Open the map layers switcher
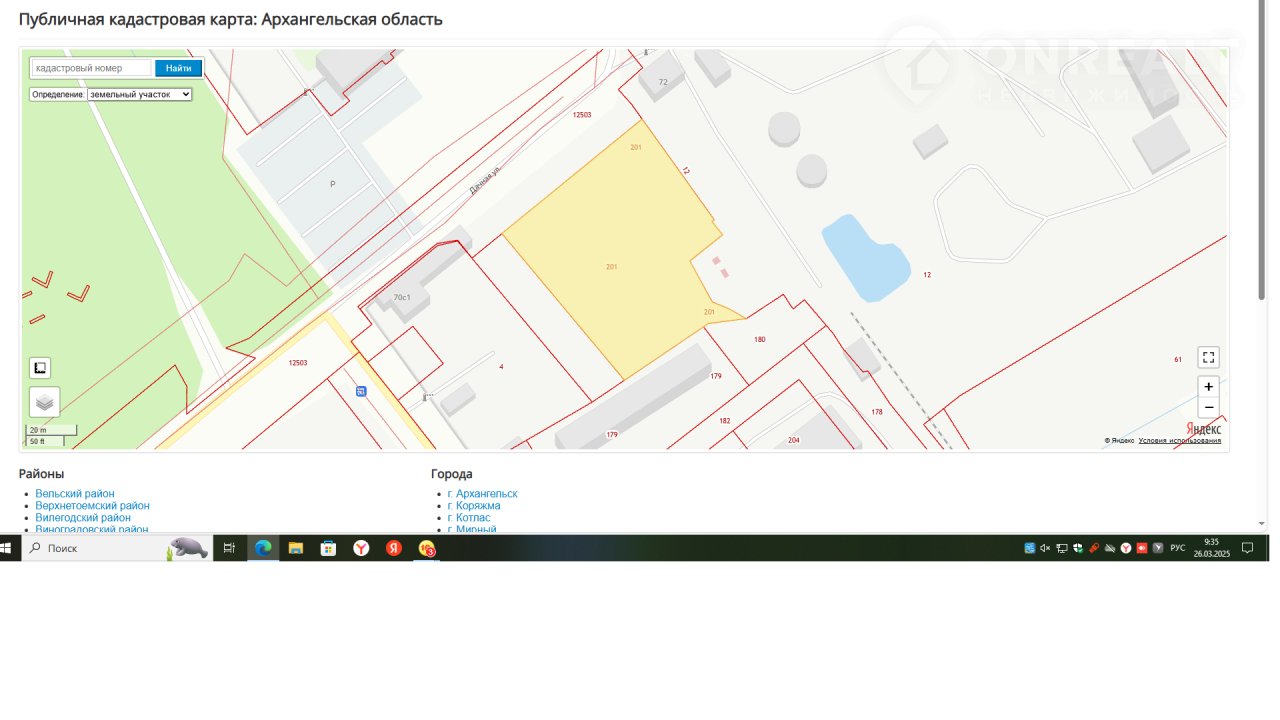 (44, 402)
